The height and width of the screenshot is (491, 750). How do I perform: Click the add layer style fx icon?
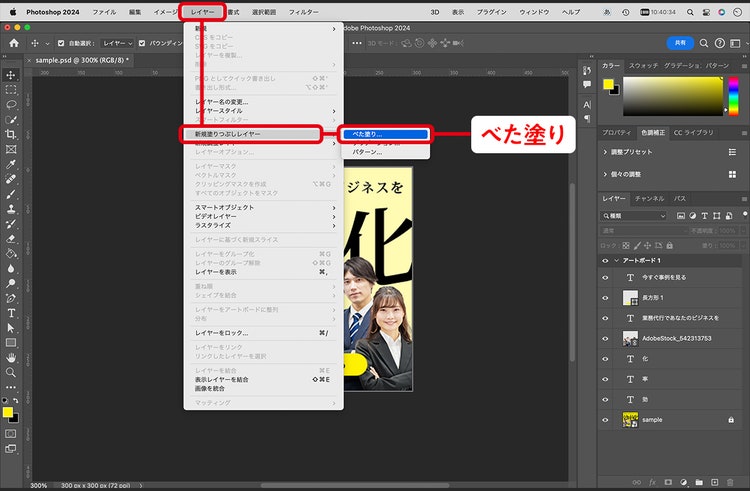652,482
